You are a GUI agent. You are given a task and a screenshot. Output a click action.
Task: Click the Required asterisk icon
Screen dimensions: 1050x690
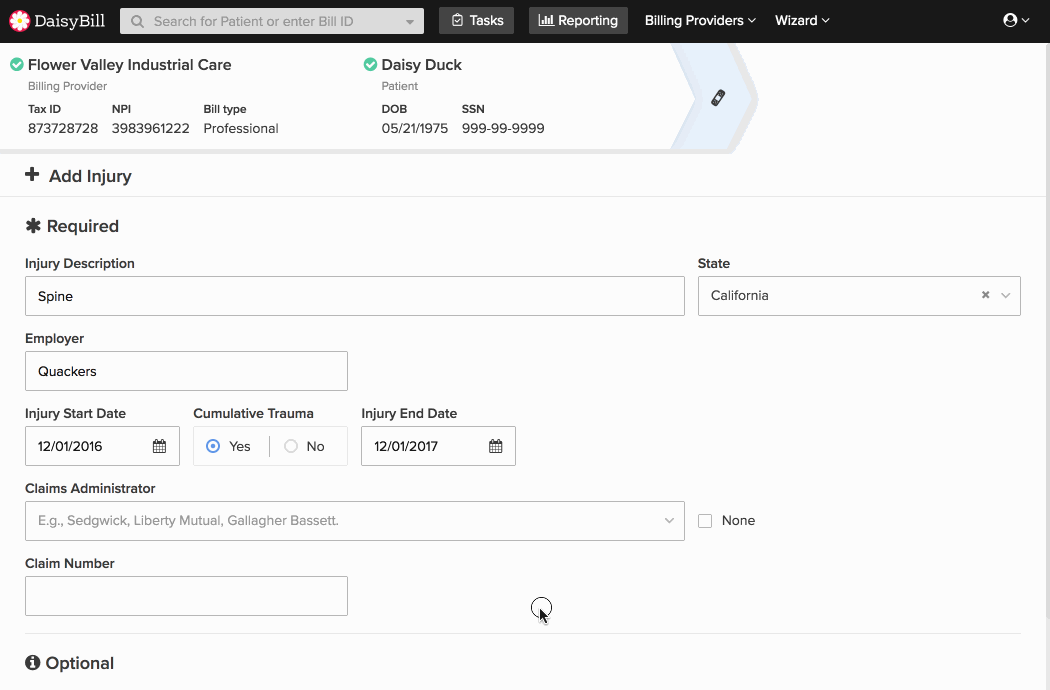tap(33, 226)
